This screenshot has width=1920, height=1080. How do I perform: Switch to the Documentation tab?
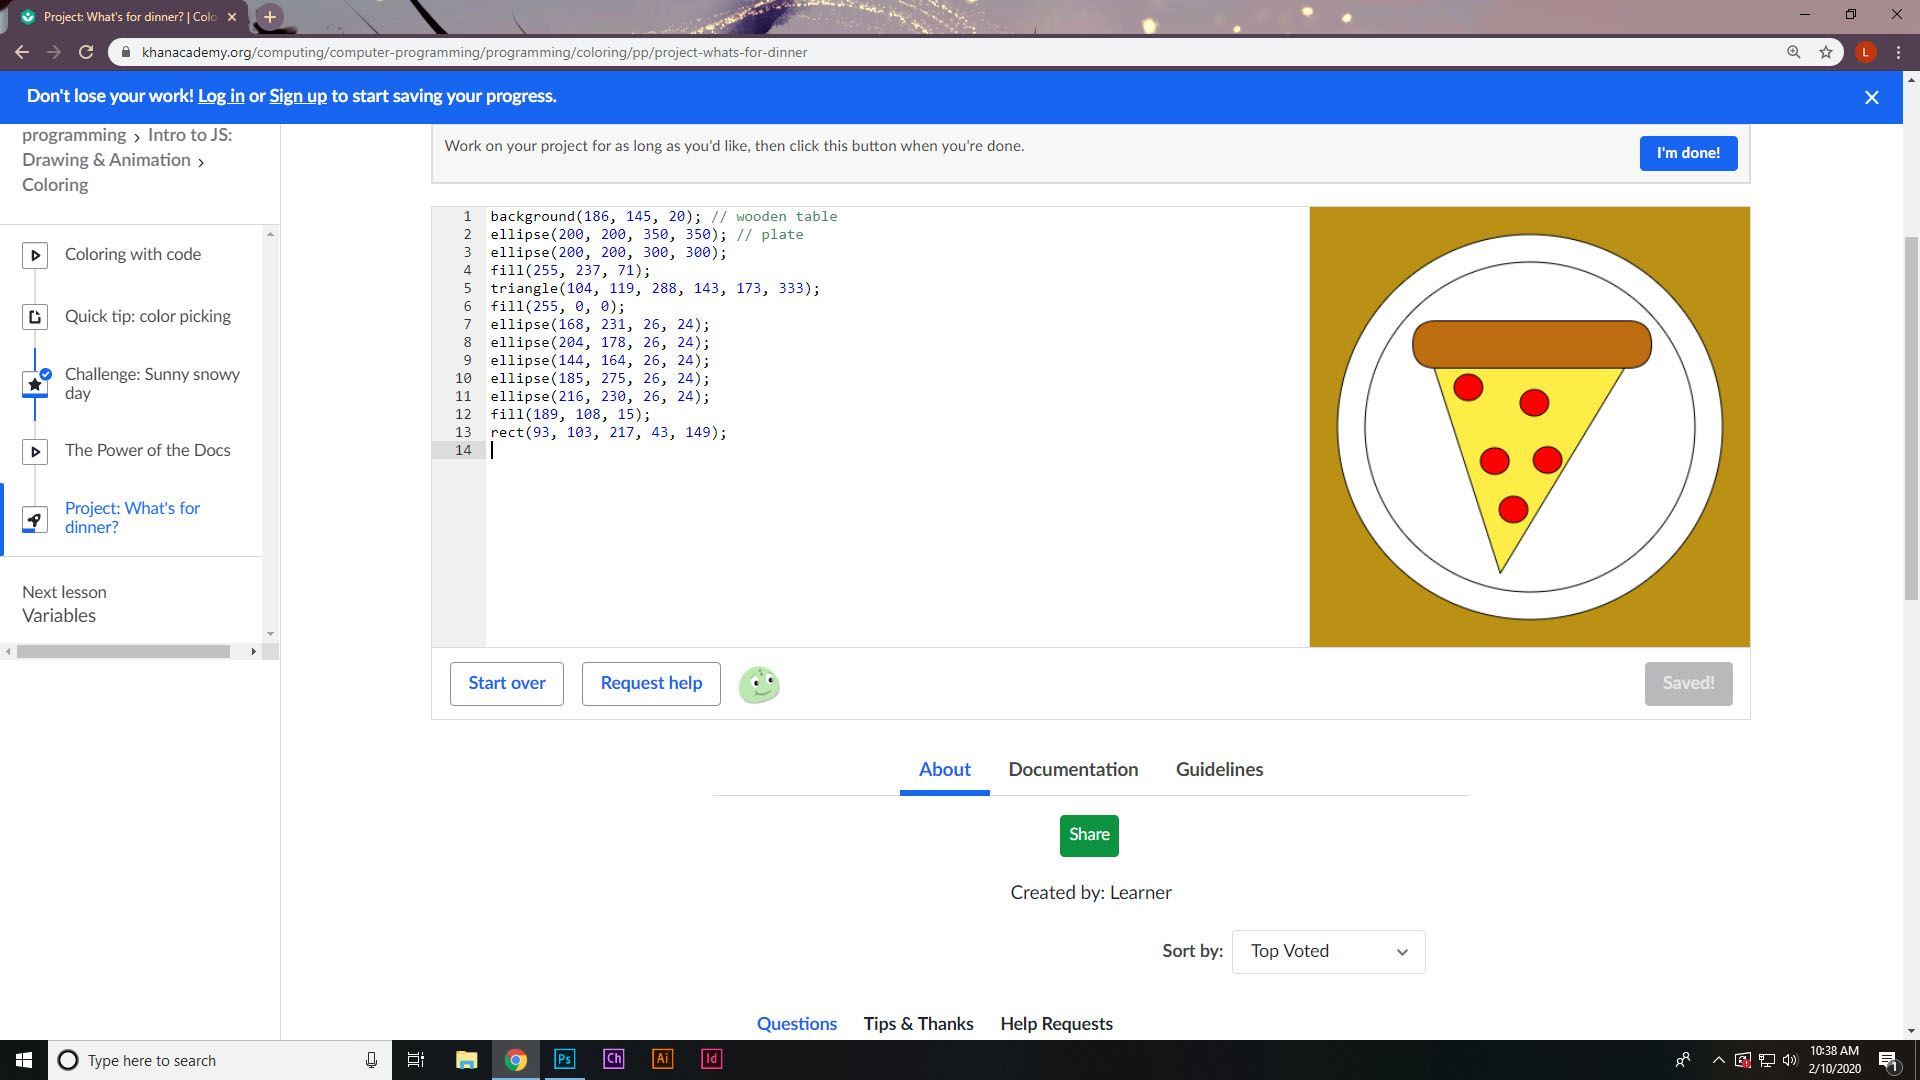pos(1072,769)
